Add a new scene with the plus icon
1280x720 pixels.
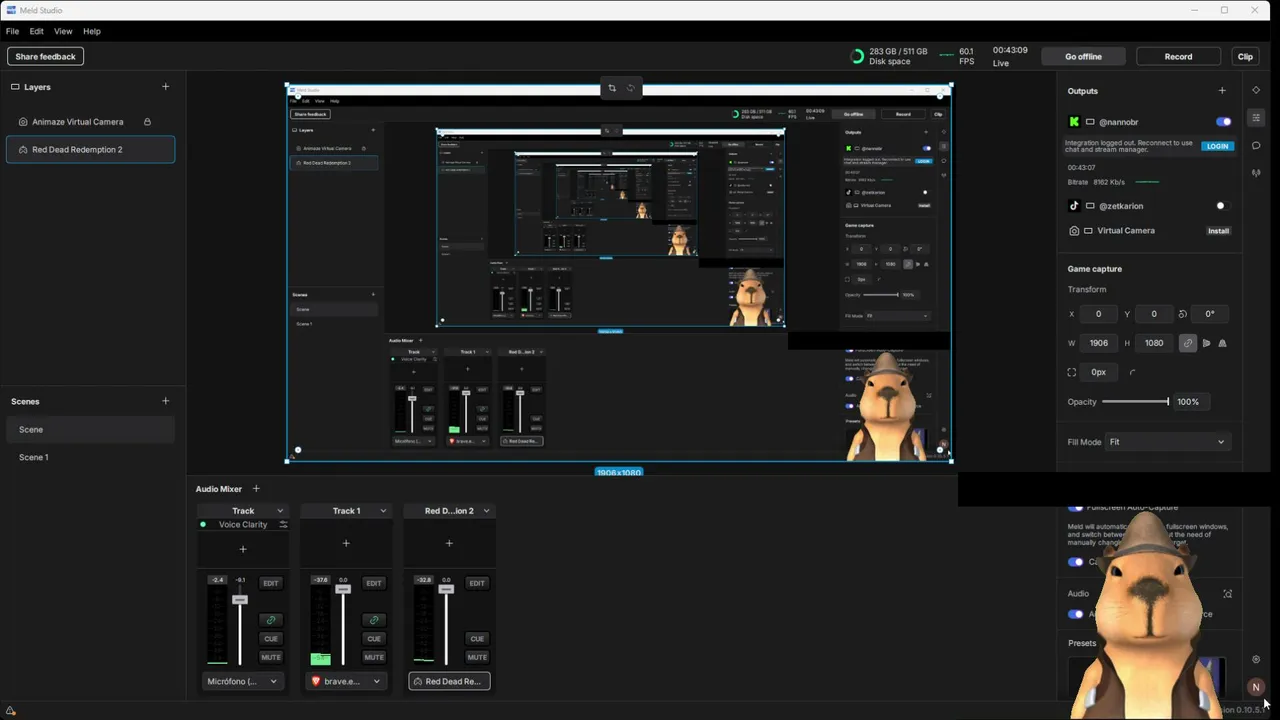166,401
